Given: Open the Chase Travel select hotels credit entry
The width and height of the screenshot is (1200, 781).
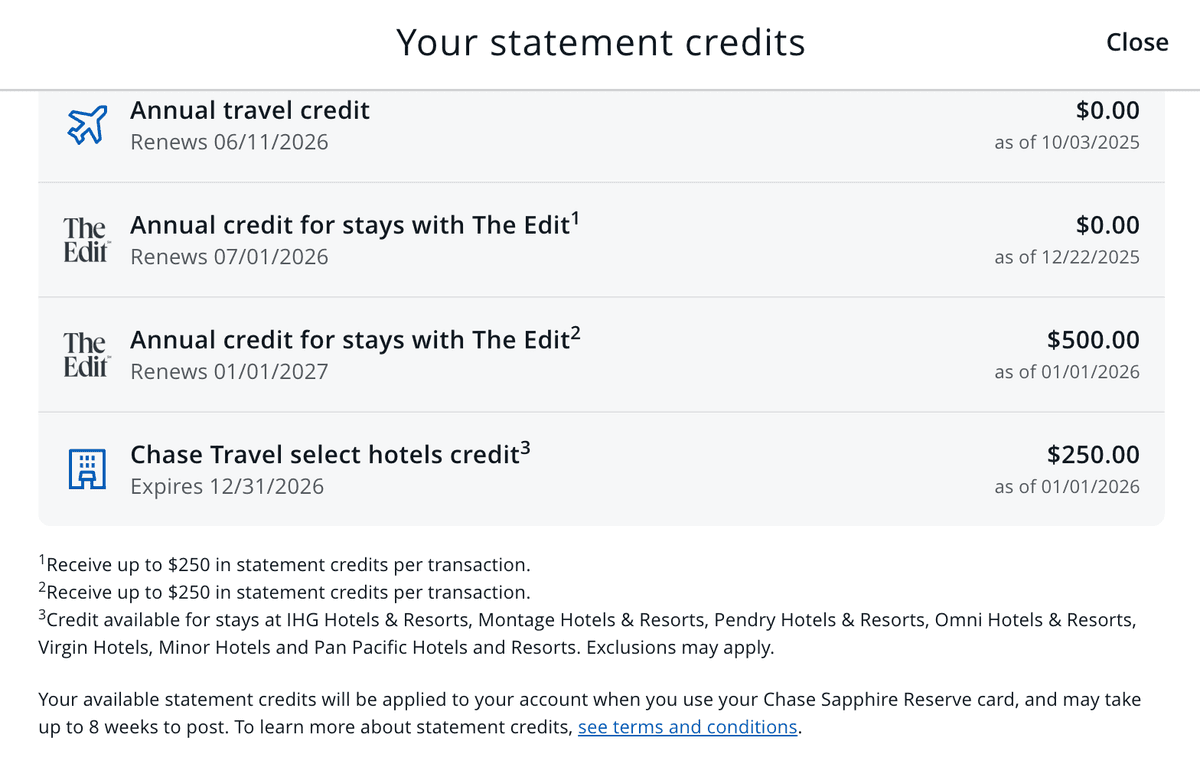Looking at the screenshot, I should 600,468.
